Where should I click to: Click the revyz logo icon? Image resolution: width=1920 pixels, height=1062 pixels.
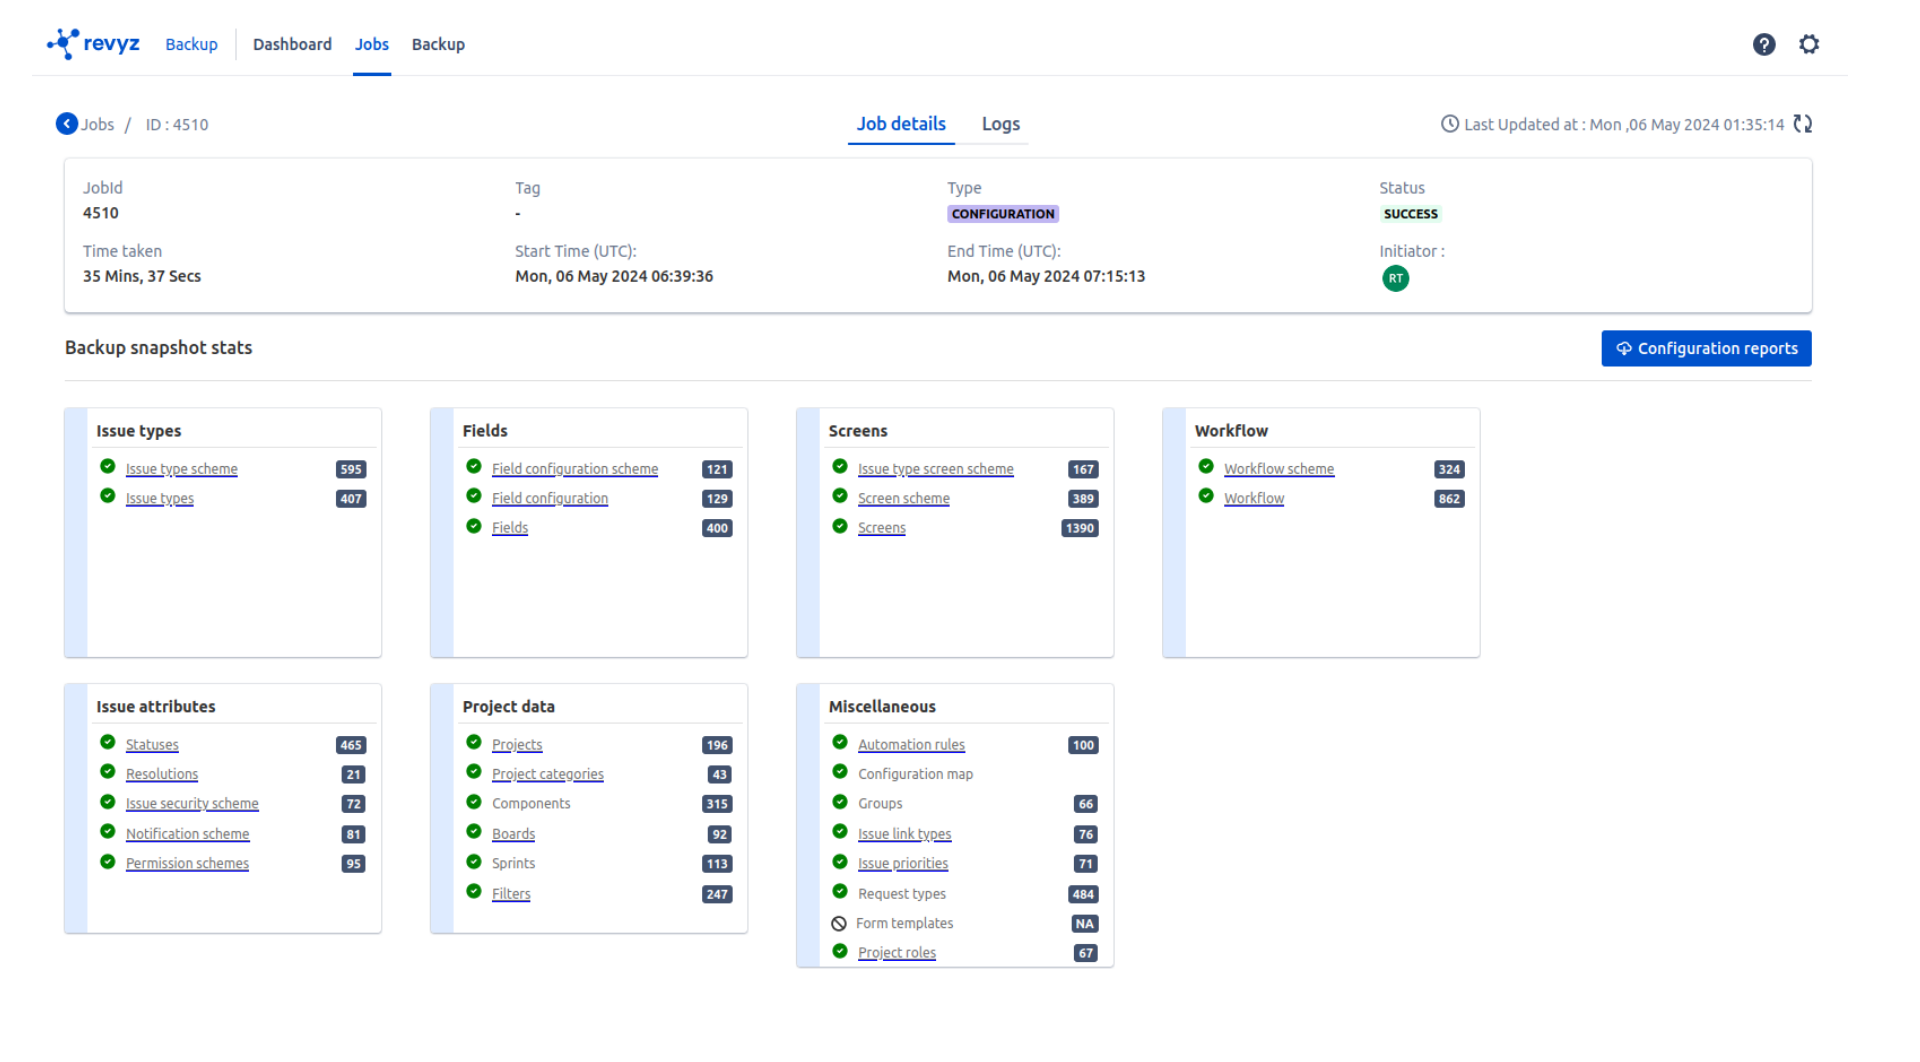coord(63,44)
